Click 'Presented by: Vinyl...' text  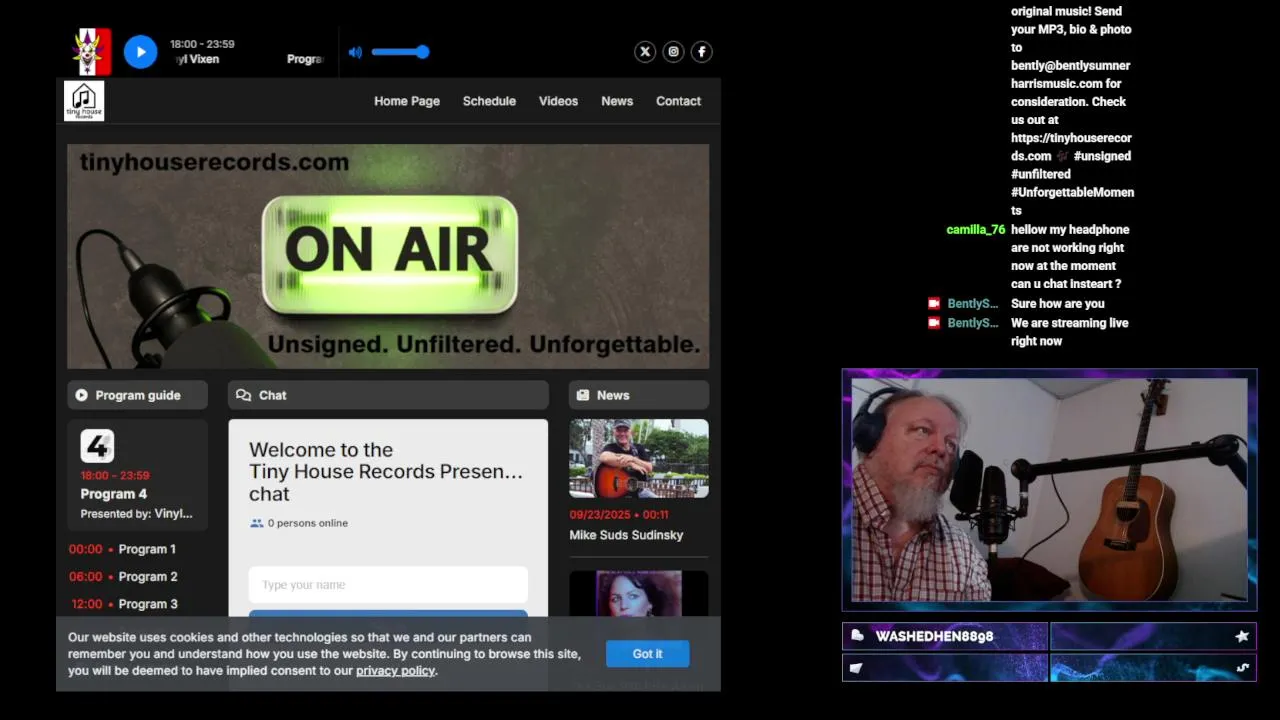point(136,514)
